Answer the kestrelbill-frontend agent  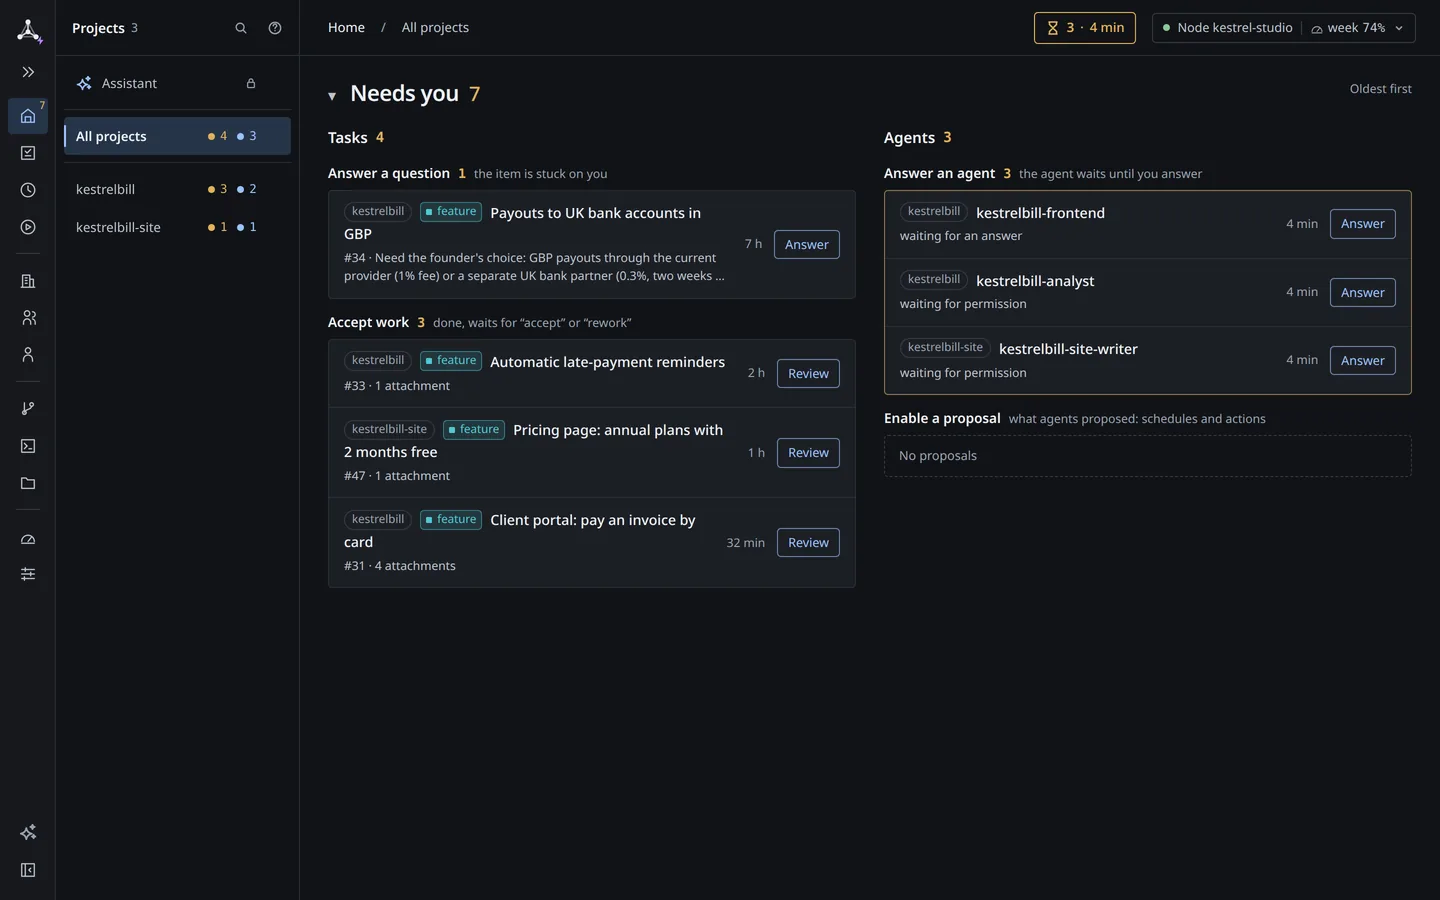1363,224
